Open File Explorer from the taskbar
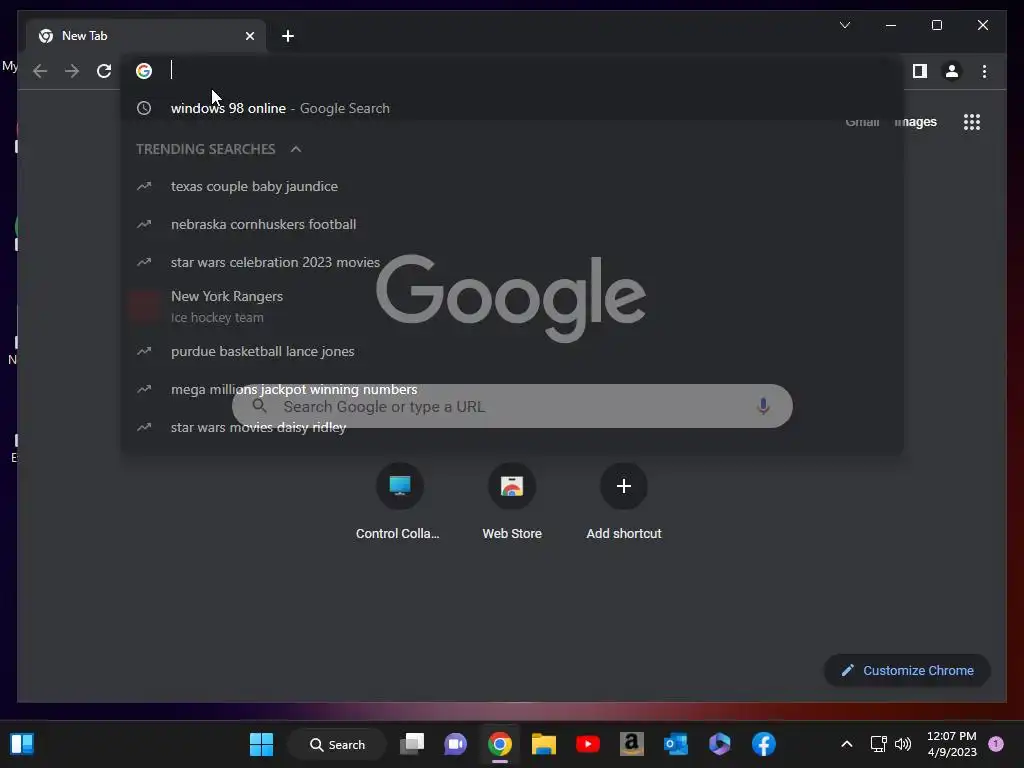The height and width of the screenshot is (768, 1024). click(543, 744)
